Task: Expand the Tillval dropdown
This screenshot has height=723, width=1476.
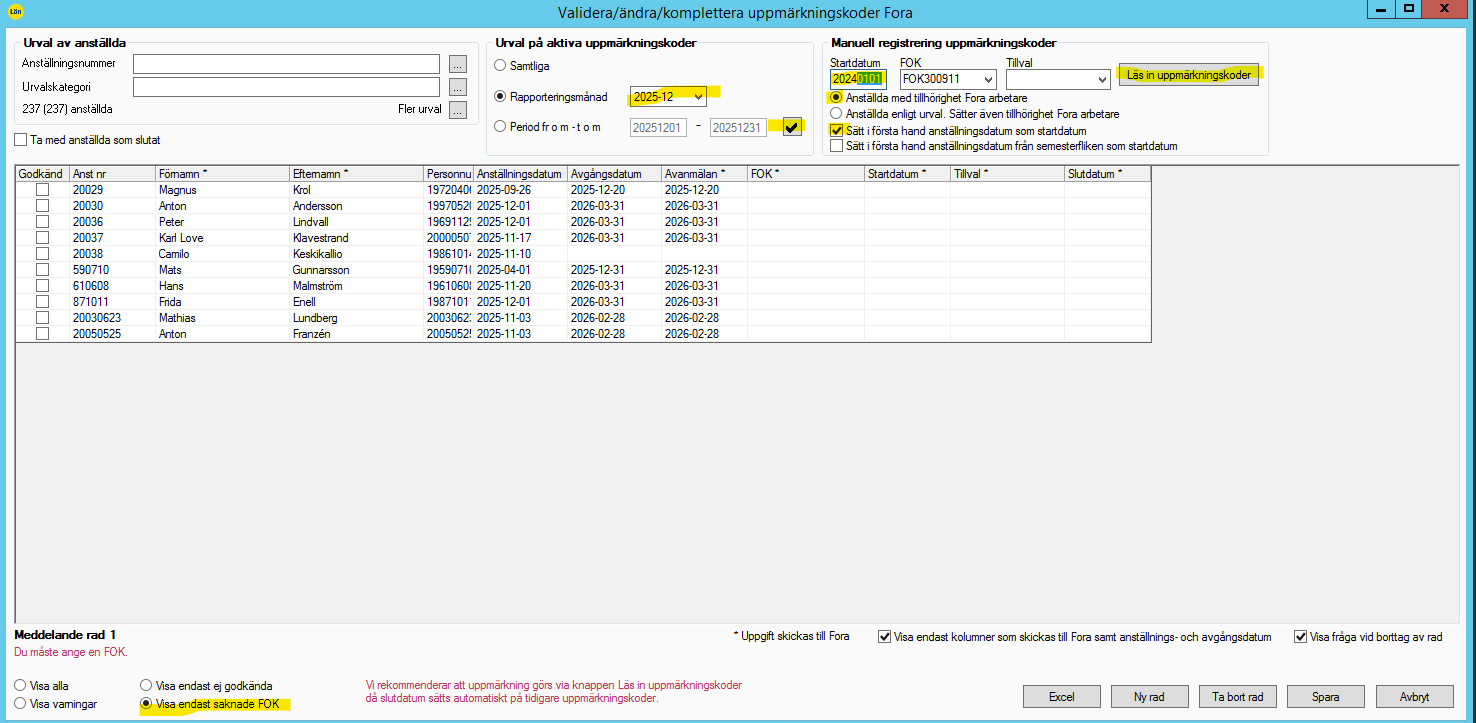Action: coord(1102,79)
